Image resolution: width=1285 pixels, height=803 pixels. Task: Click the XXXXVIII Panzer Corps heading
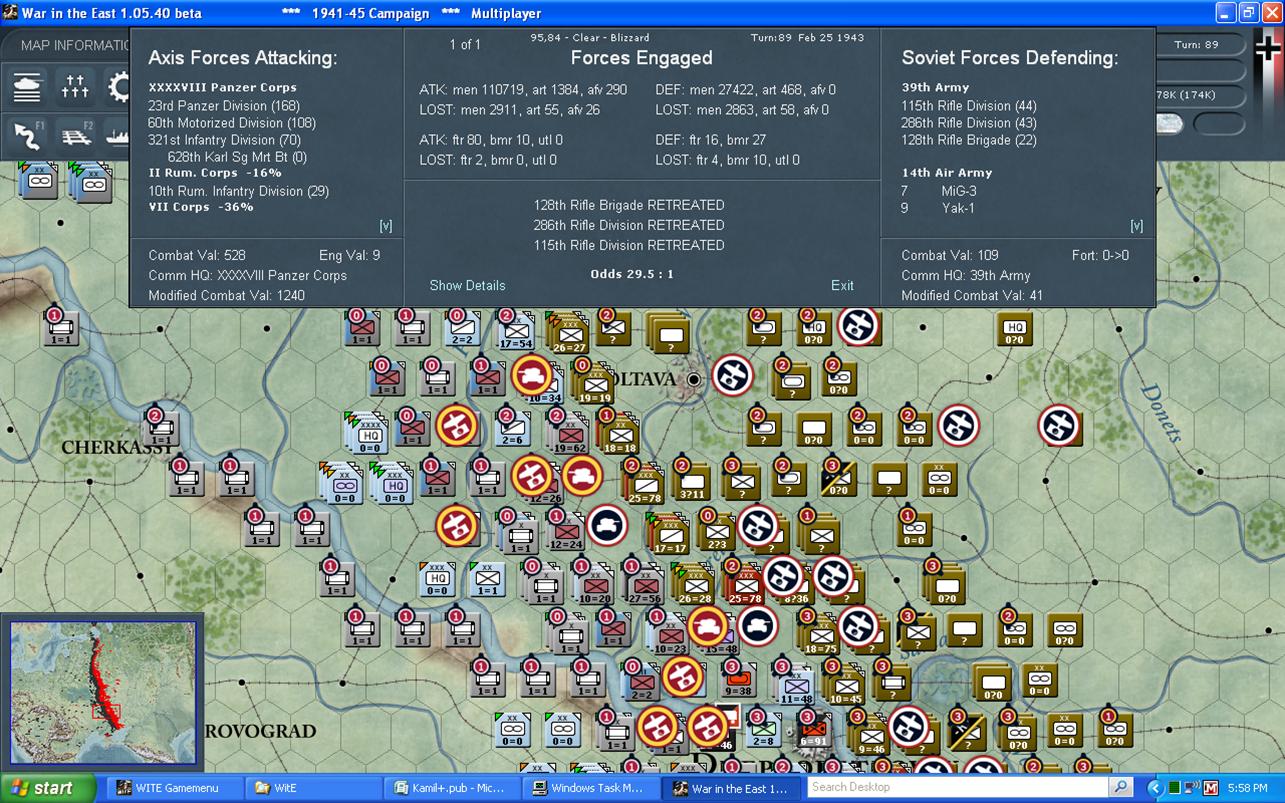pos(222,88)
